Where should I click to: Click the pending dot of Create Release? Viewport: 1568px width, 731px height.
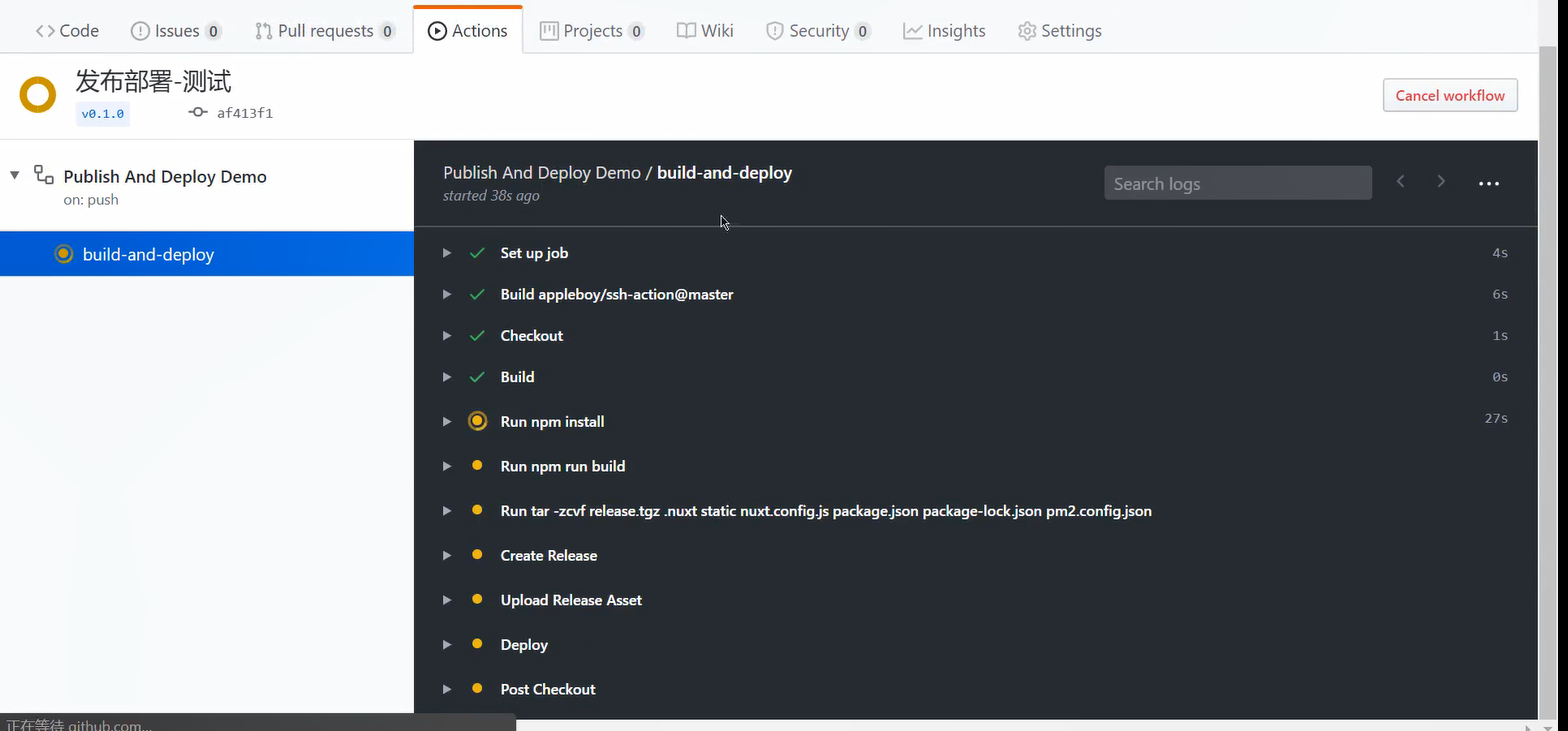tap(477, 555)
